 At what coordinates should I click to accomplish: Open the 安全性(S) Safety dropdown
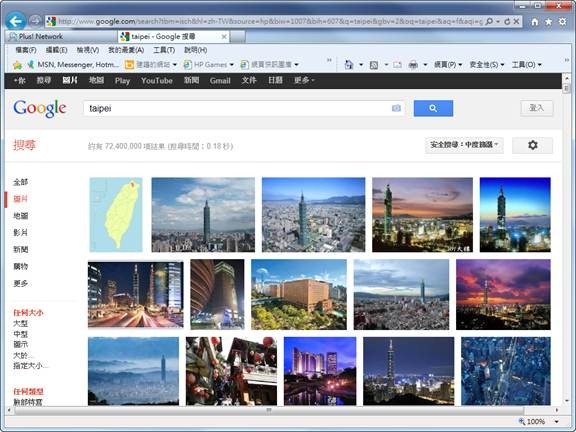coord(487,65)
